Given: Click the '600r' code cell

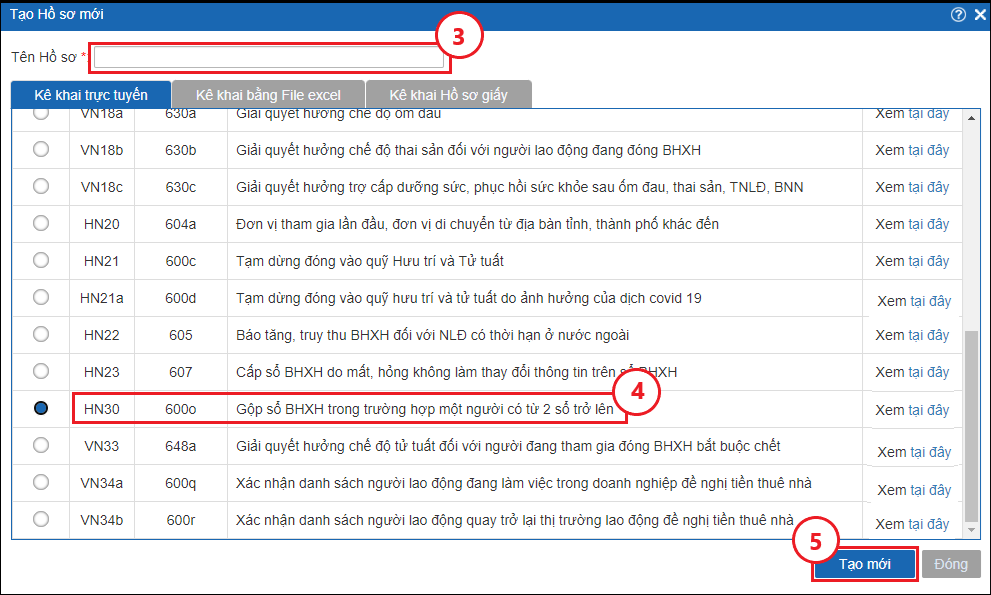Looking at the screenshot, I should (181, 520).
